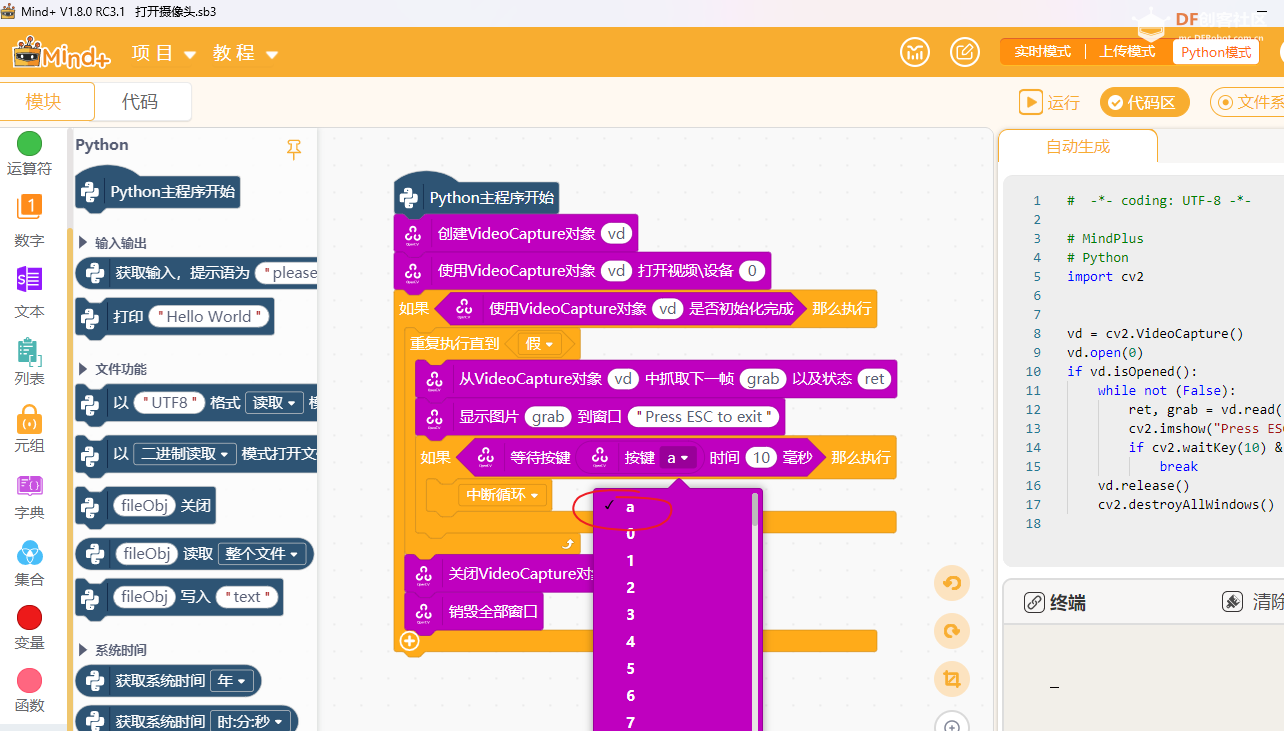Image resolution: width=1284 pixels, height=731 pixels.
Task: Open the 变量 variables category
Action: point(29,628)
